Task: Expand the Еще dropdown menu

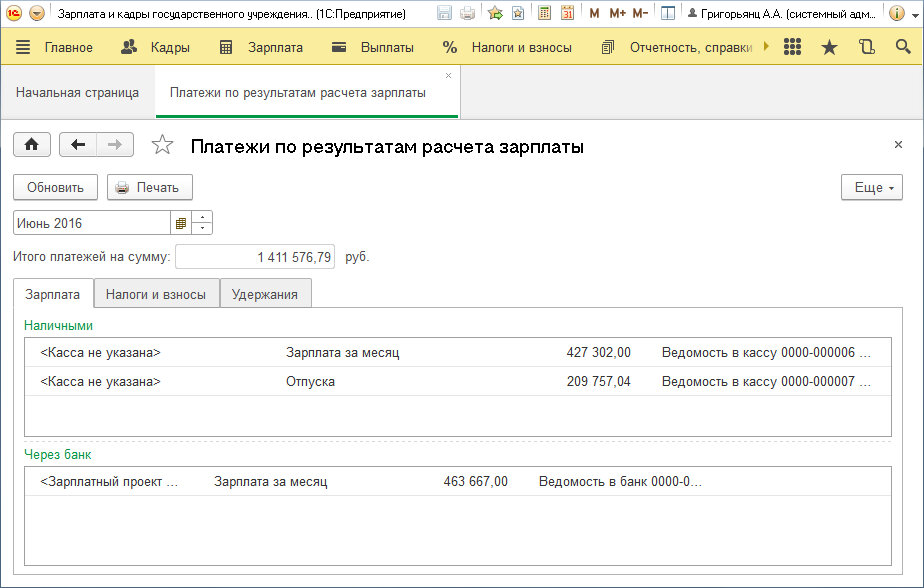Action: click(872, 187)
